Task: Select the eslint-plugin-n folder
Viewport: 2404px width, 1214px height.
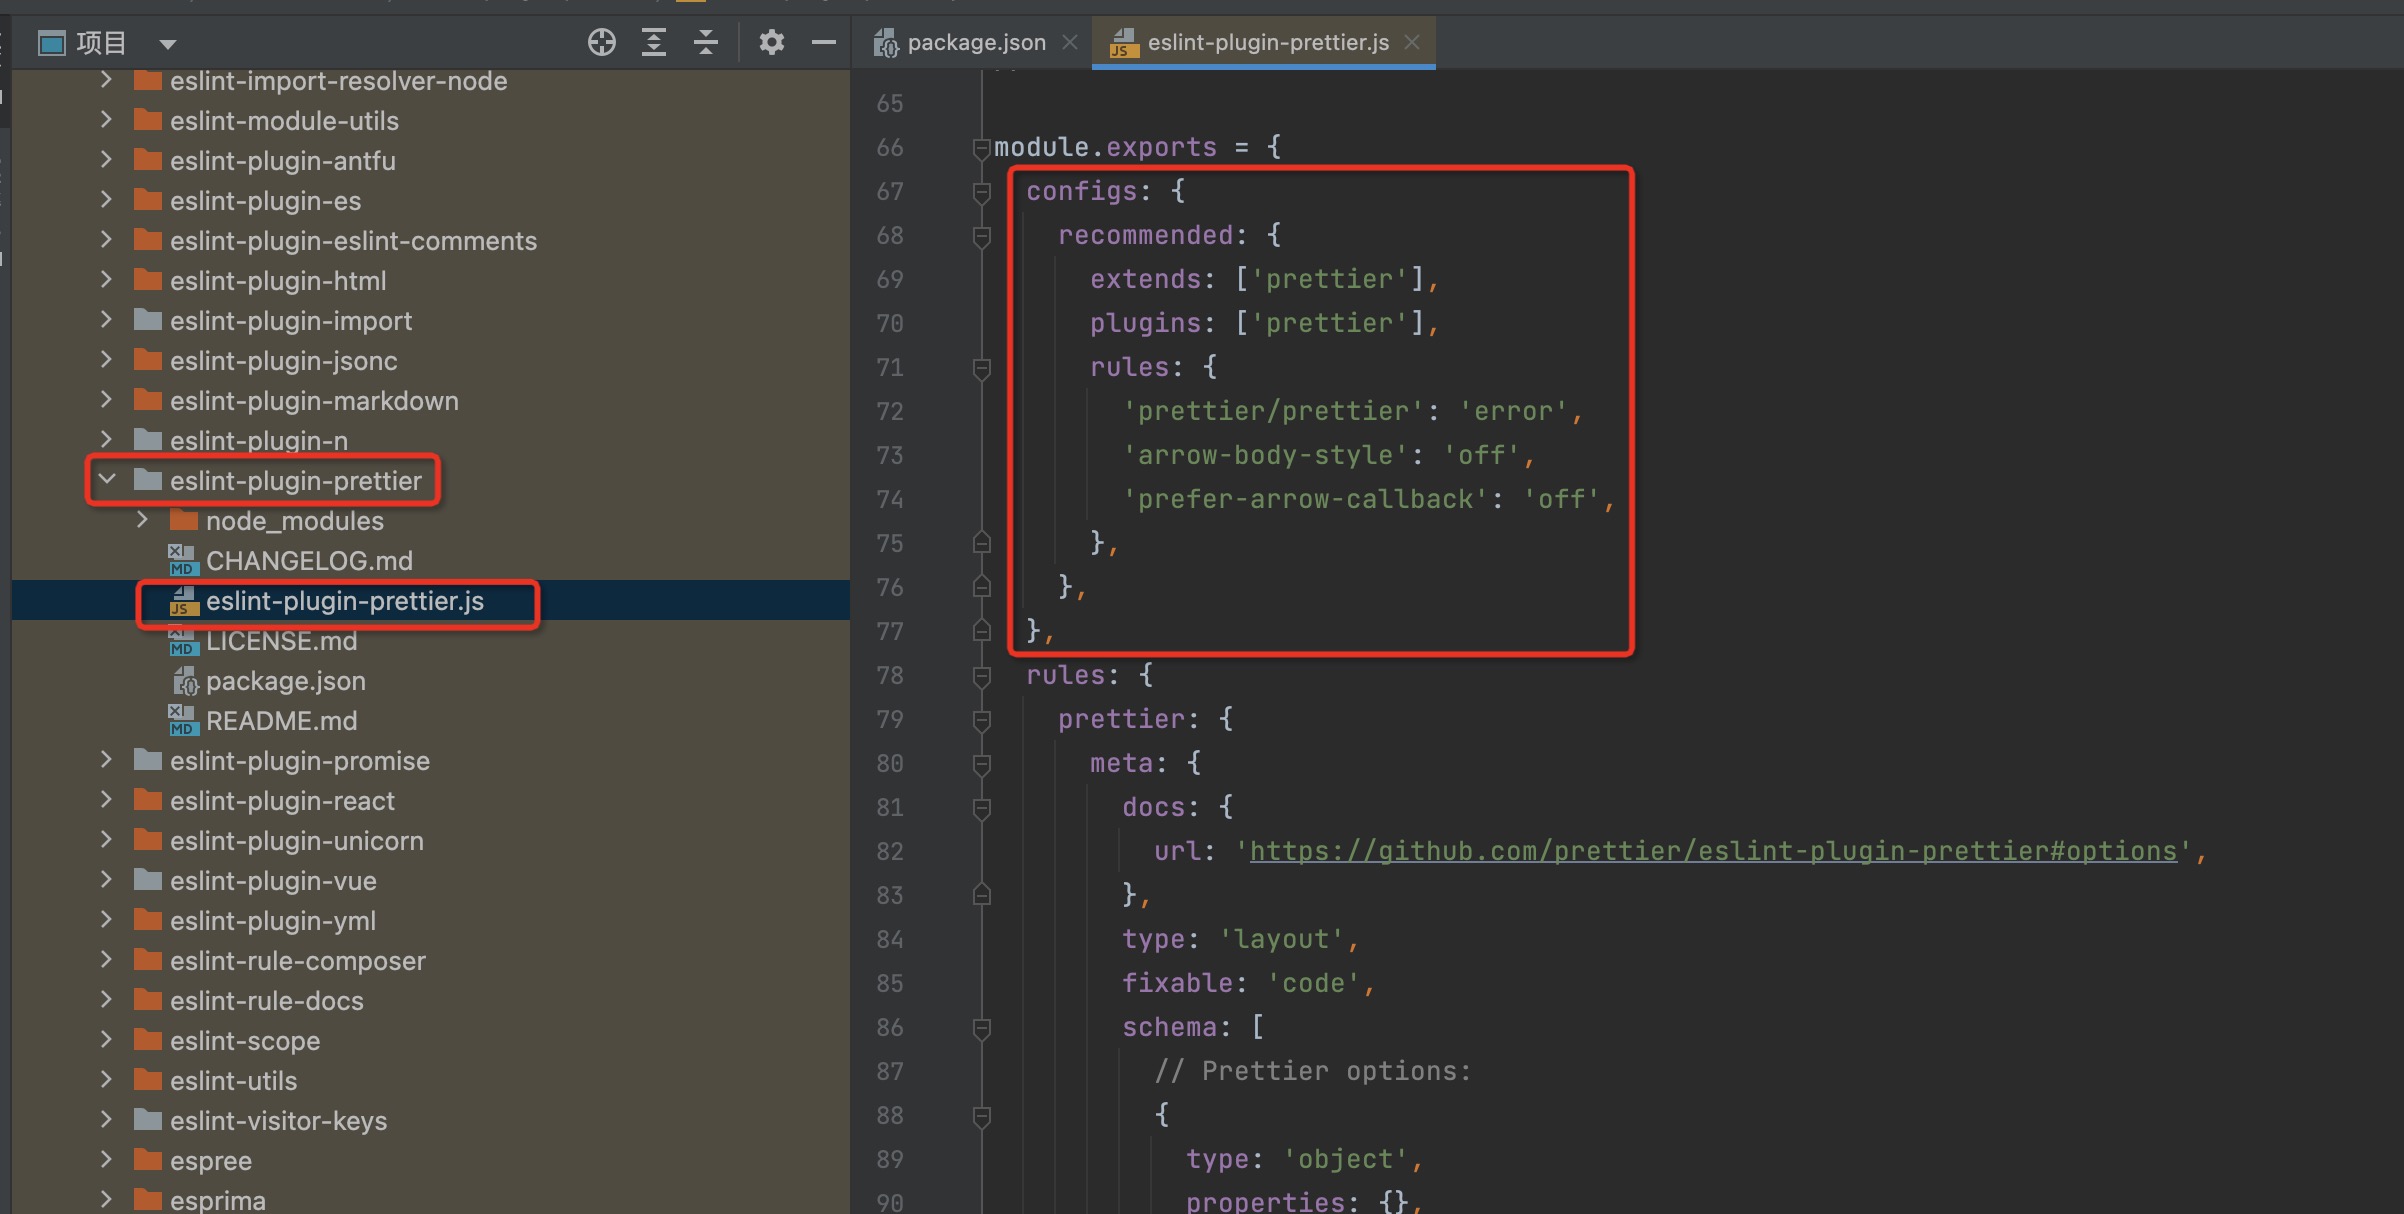Action: click(258, 441)
